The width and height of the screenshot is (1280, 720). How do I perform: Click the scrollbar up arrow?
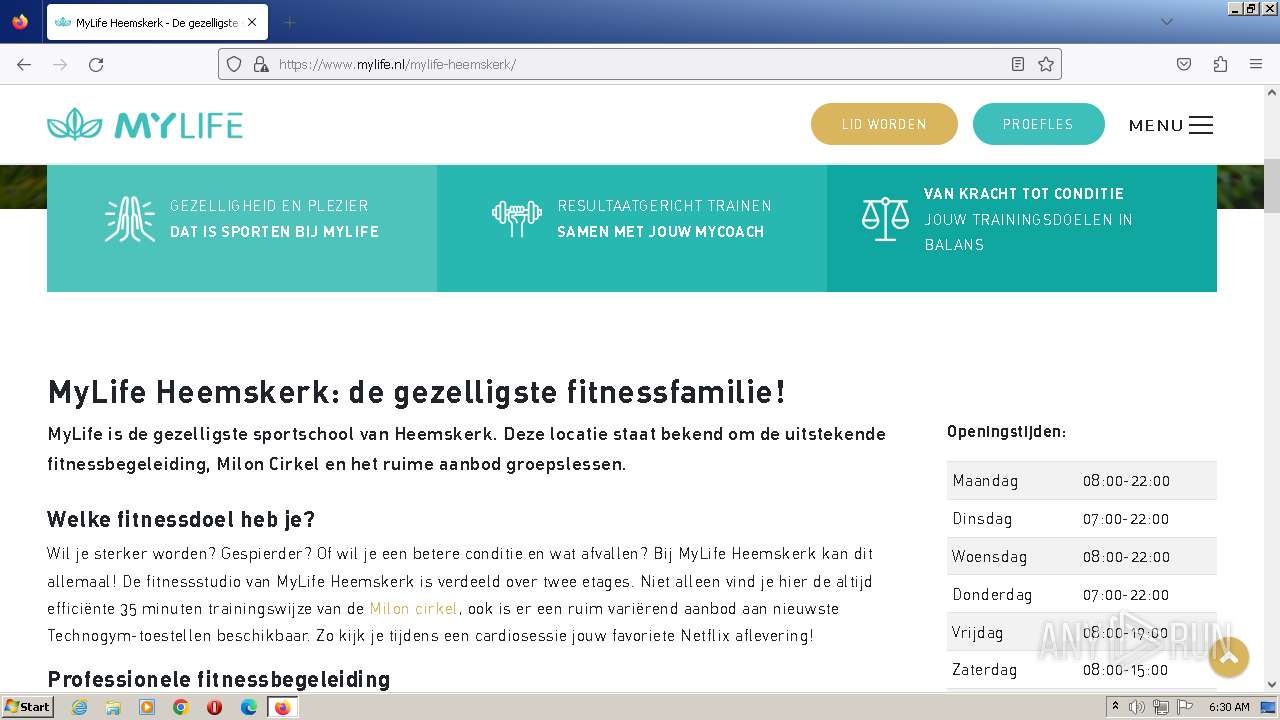(x=1272, y=91)
